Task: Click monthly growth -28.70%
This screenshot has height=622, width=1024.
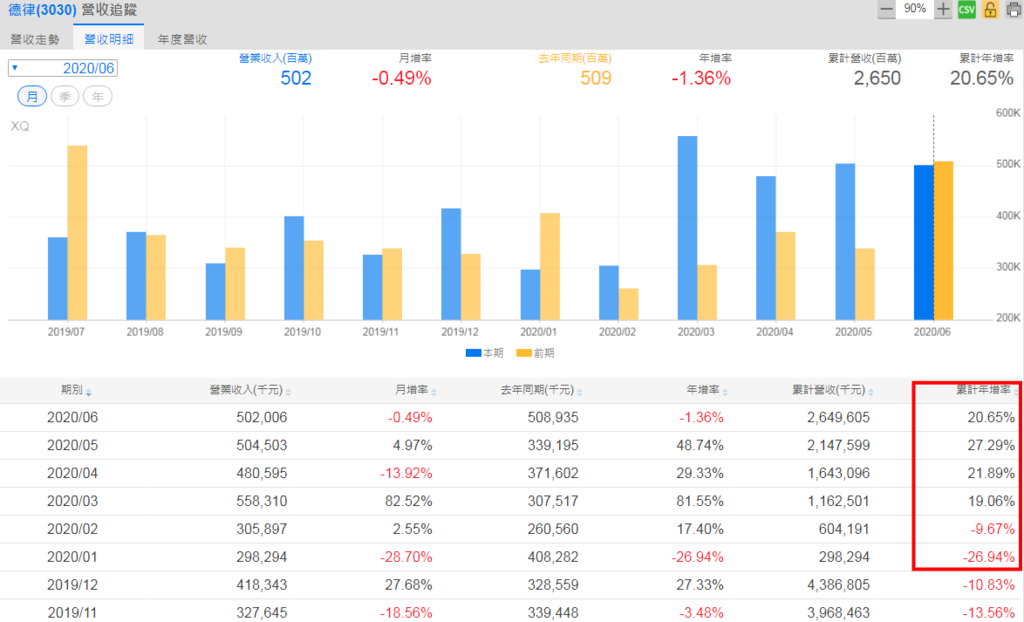Action: (406, 557)
